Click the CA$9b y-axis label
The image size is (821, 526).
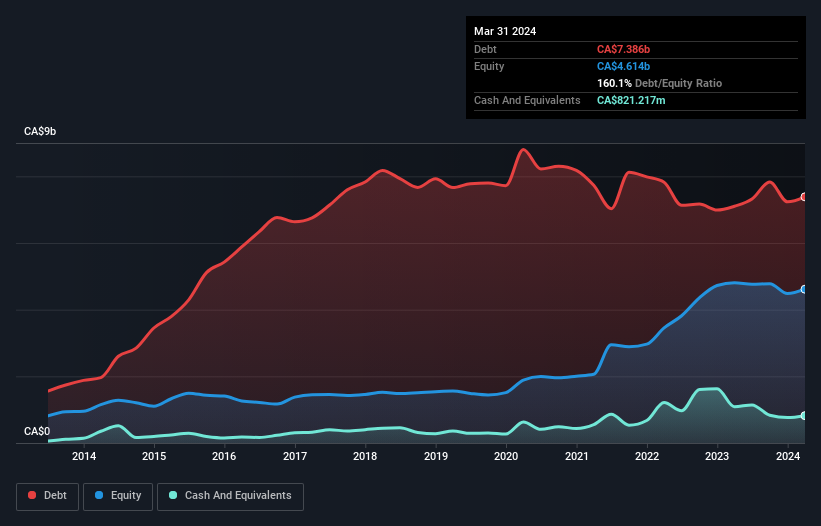pyautogui.click(x=40, y=131)
